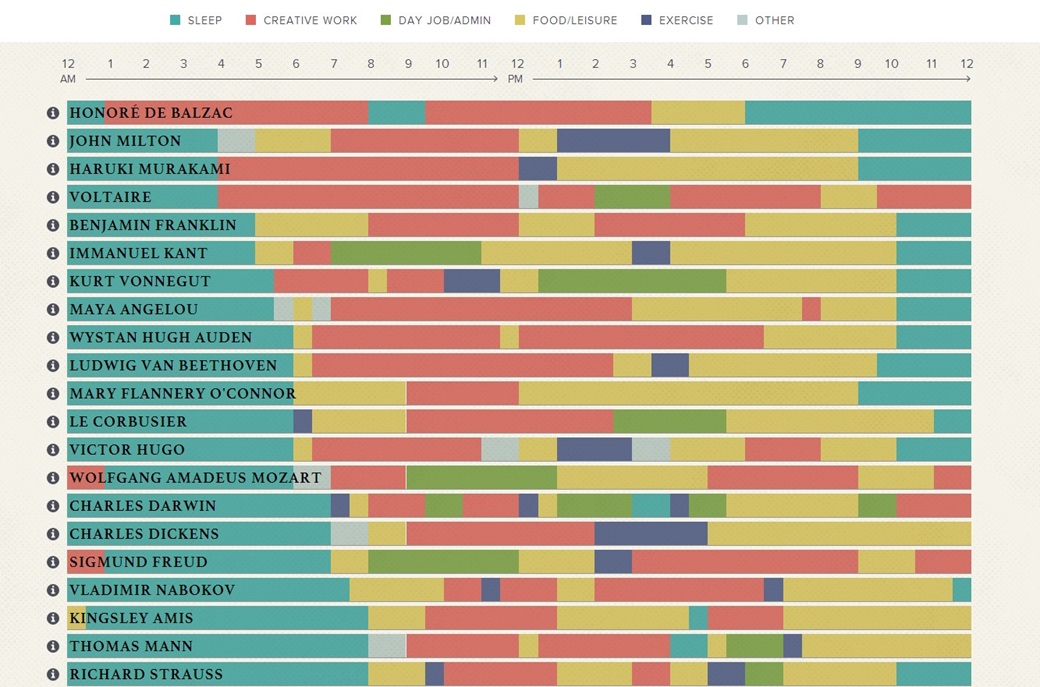The height and width of the screenshot is (687, 1040).
Task: Click the Exercise legend swatch
Action: (646, 20)
